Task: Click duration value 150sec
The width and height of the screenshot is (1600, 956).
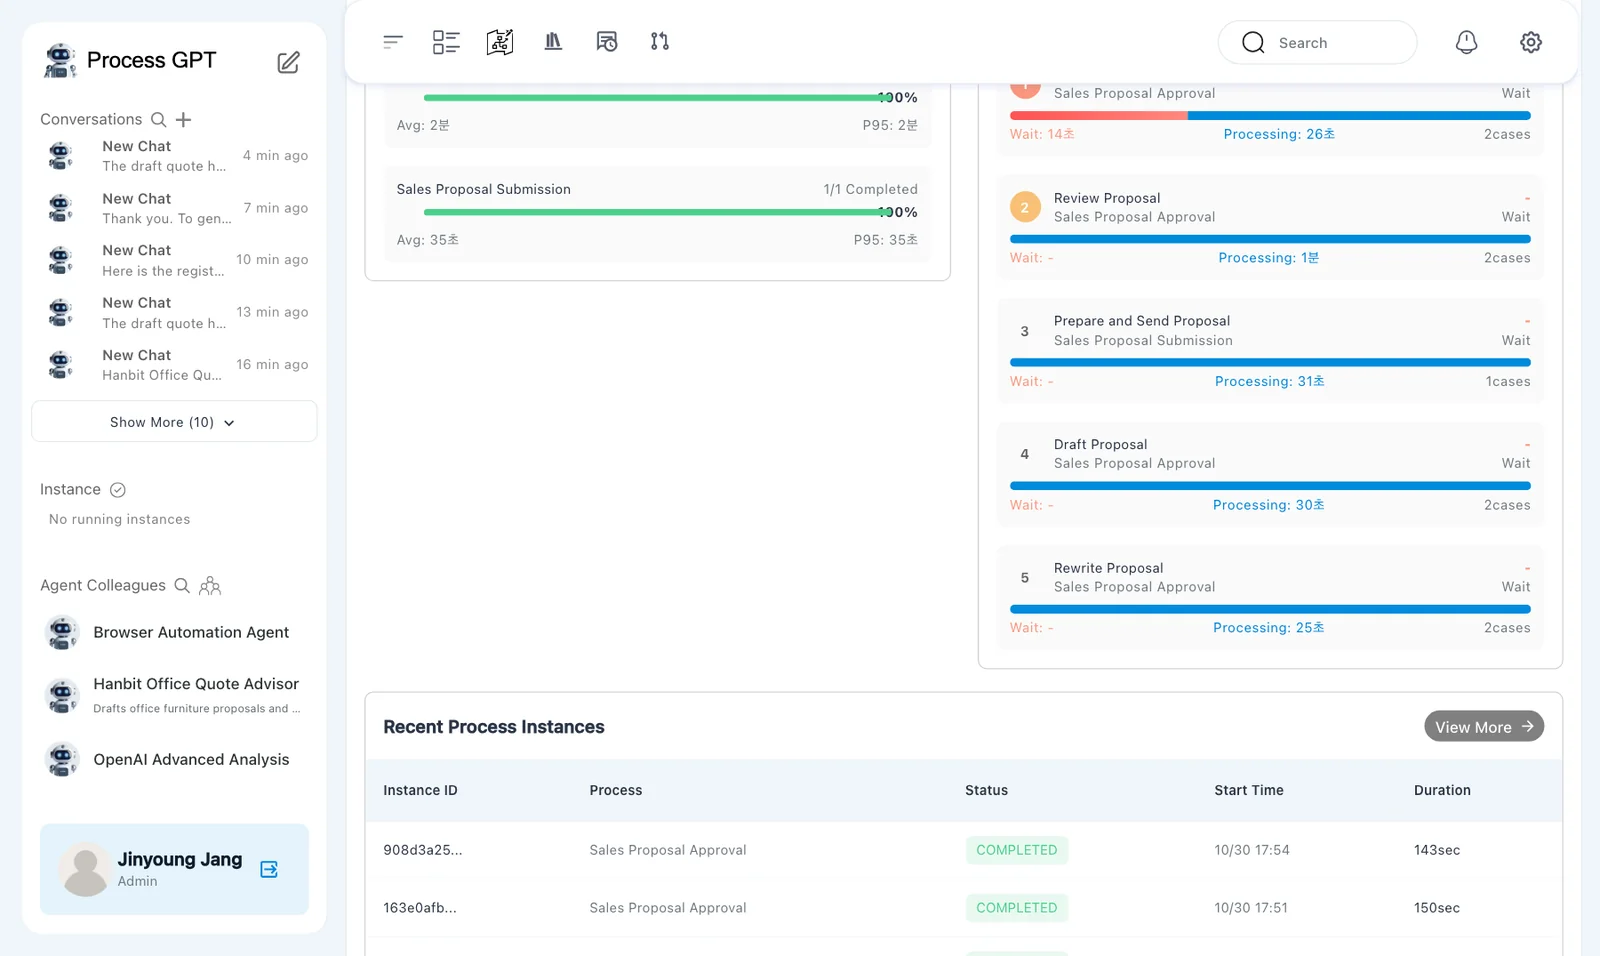Action: 1437,908
